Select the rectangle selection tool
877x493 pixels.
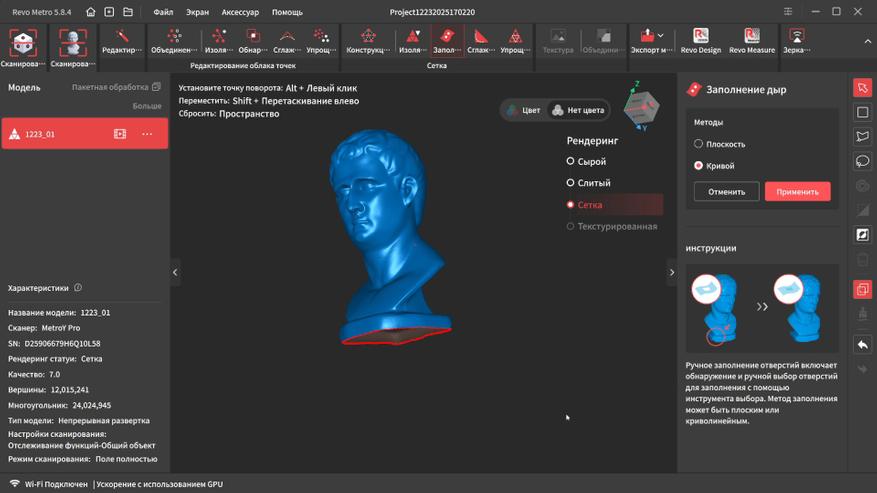(x=862, y=112)
